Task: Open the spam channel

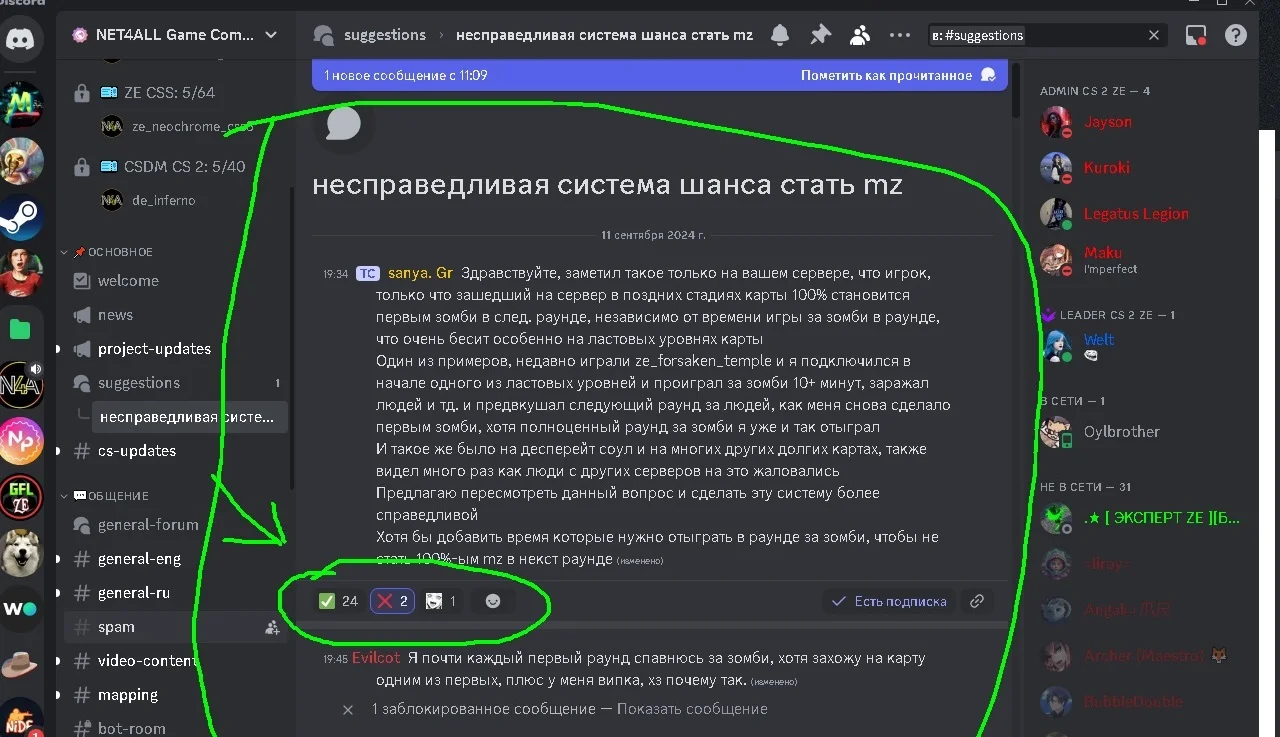Action: [176, 627]
